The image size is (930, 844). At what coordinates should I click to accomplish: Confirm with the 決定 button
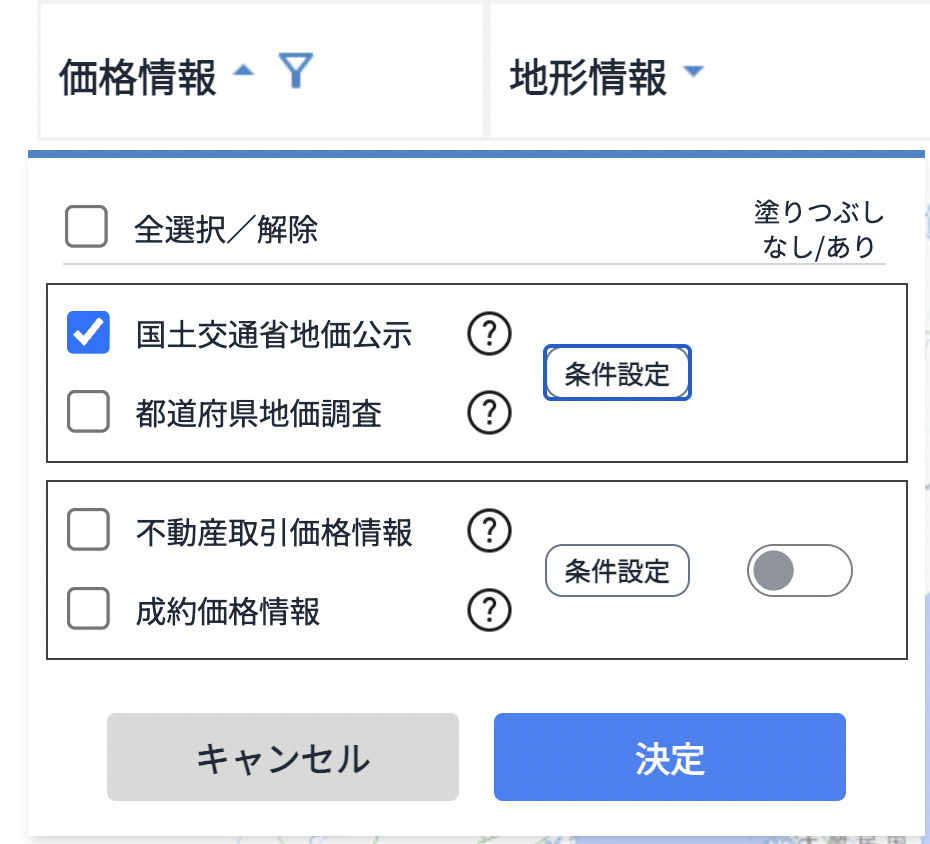[x=669, y=757]
